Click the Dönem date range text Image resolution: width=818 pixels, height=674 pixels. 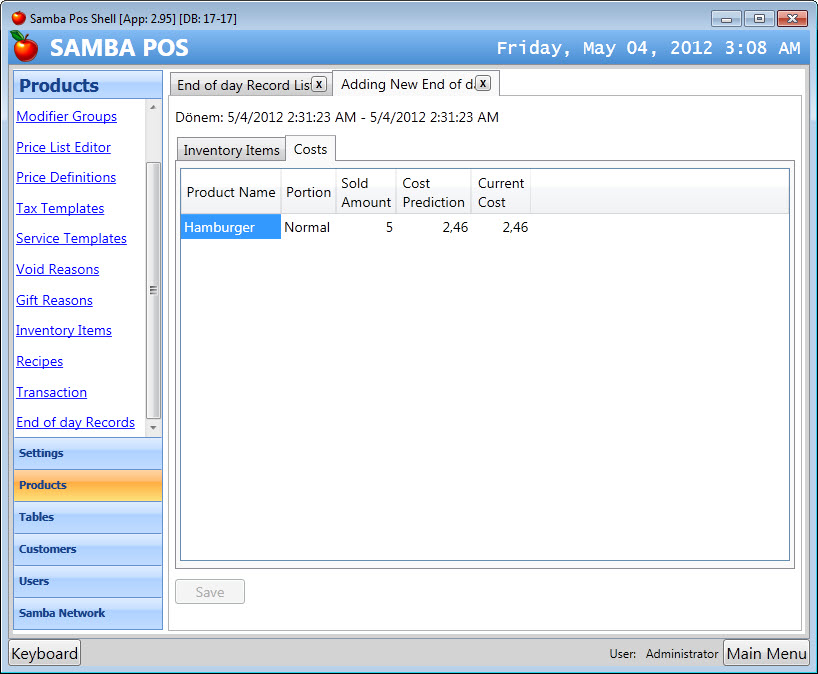337,117
